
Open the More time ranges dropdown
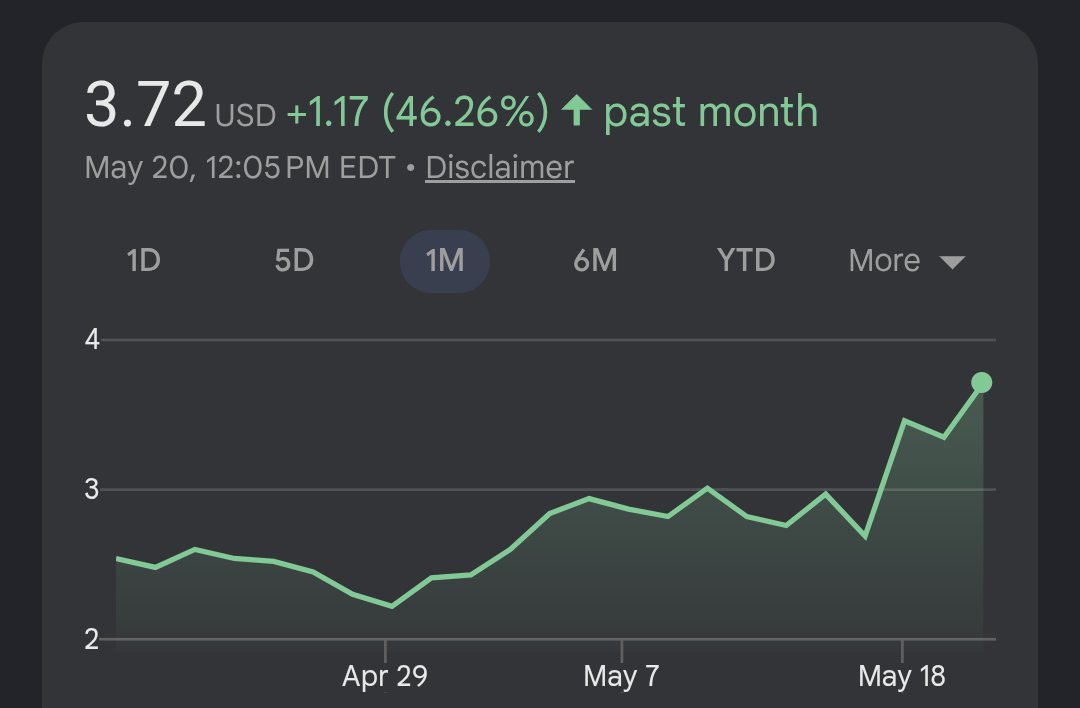906,261
